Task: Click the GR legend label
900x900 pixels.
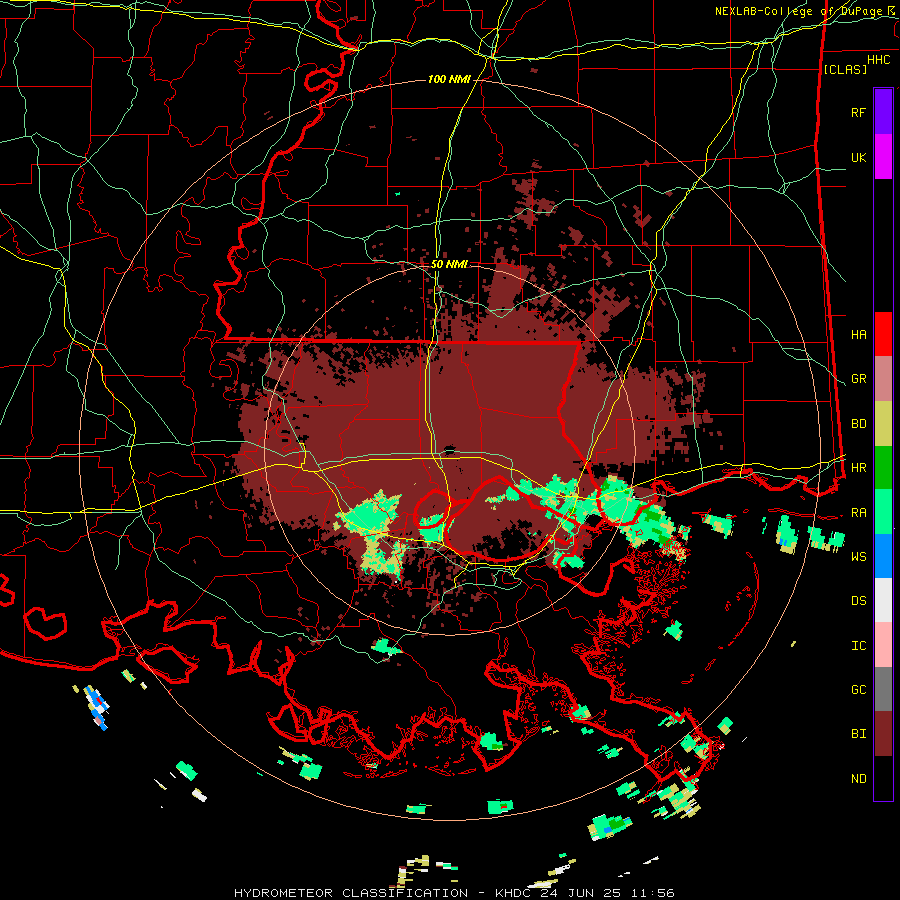Action: pos(858,379)
